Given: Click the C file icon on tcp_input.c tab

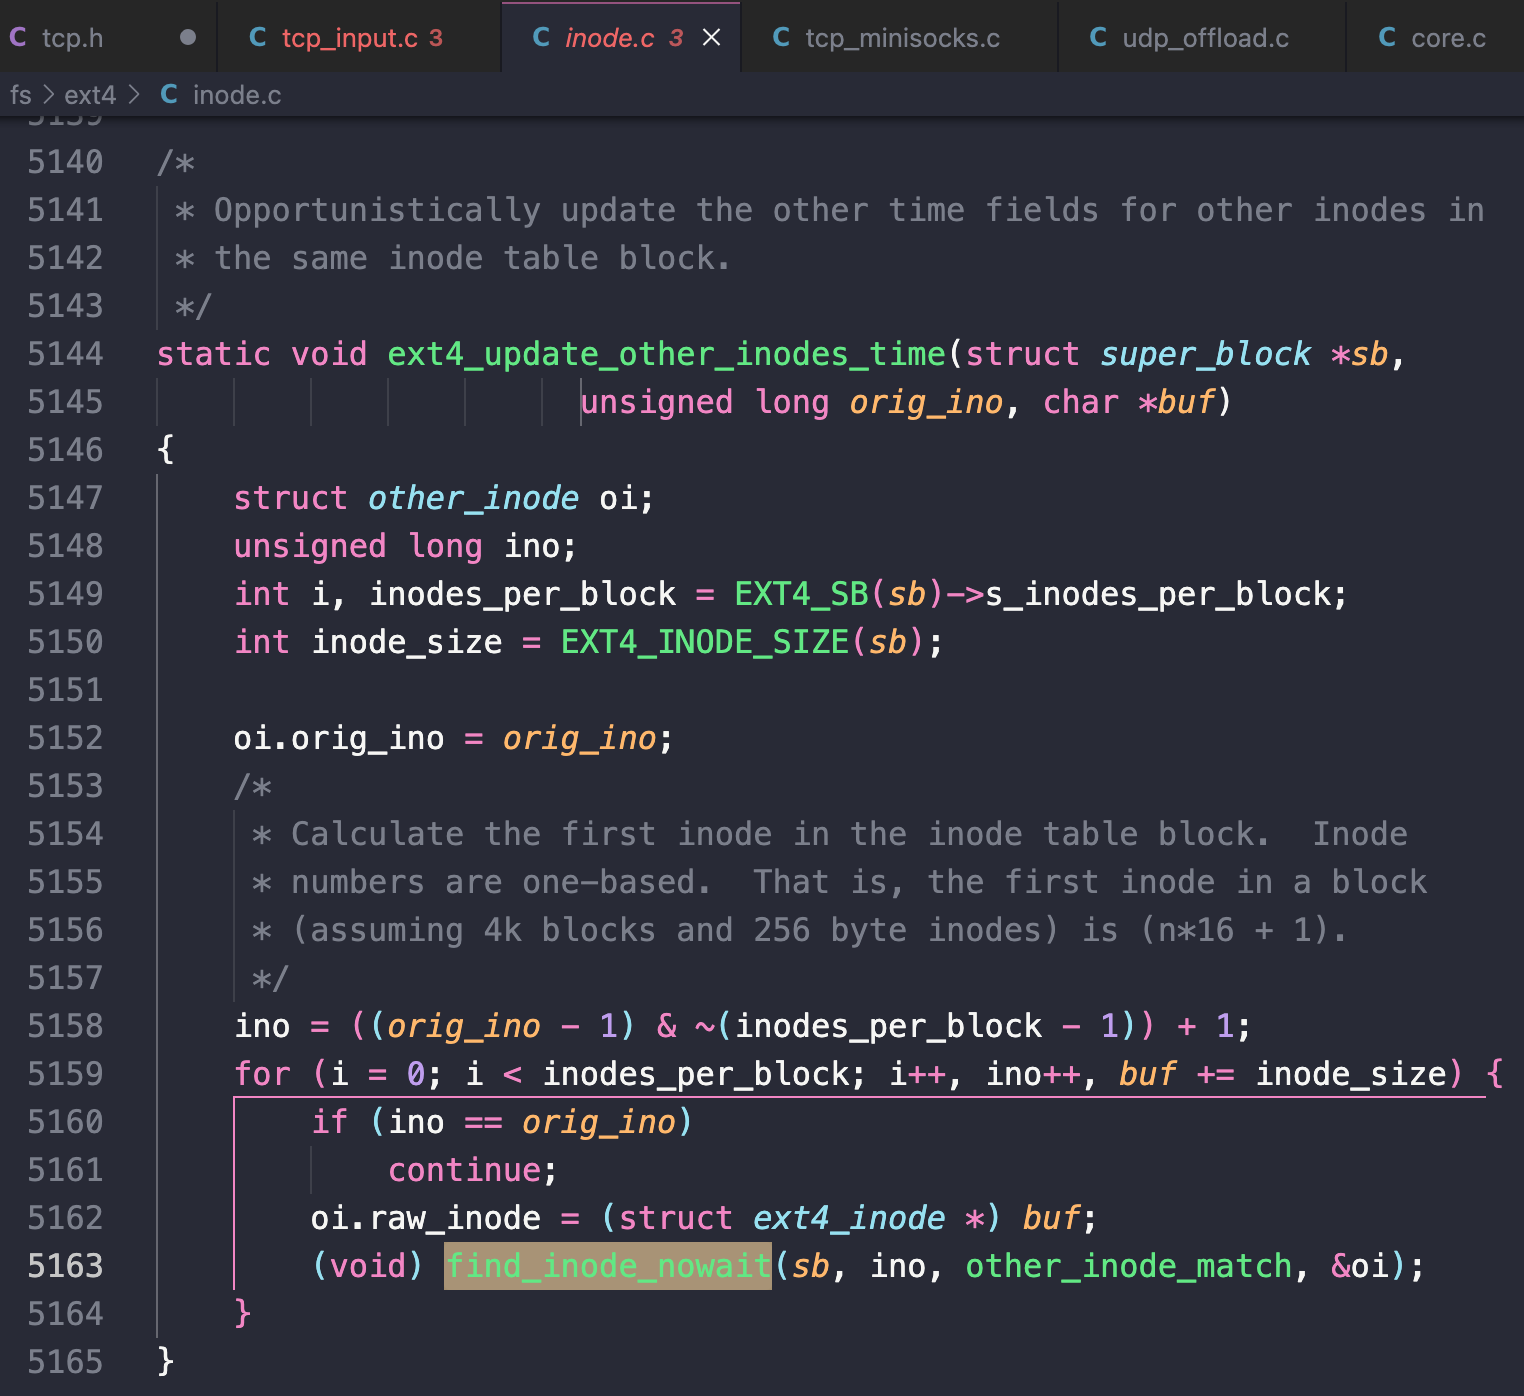Looking at the screenshot, I should pyautogui.click(x=258, y=37).
